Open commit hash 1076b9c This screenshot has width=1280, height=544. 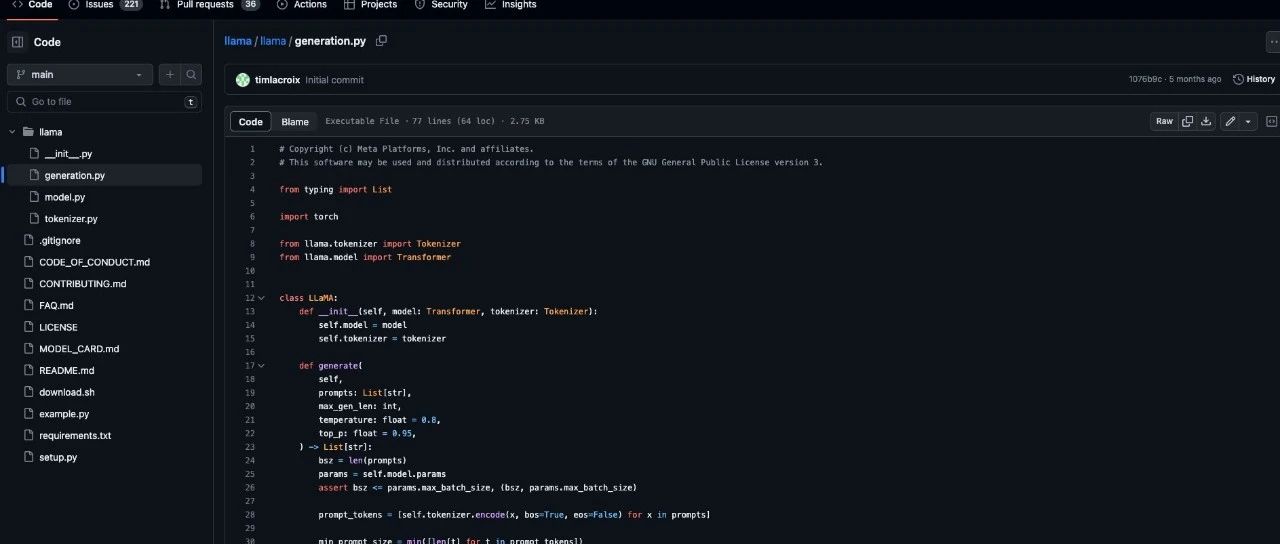(x=1145, y=79)
